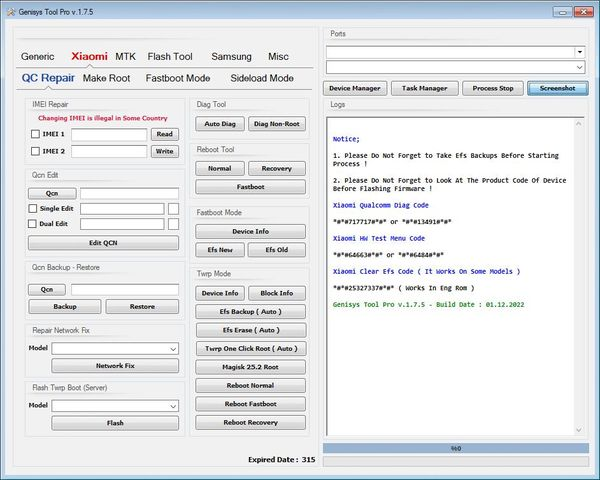600x480 pixels.
Task: Click the Block Info button
Action: [x=277, y=293]
